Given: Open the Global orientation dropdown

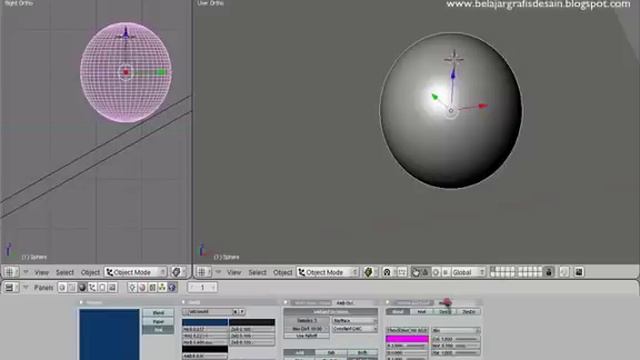Looking at the screenshot, I should (469, 272).
